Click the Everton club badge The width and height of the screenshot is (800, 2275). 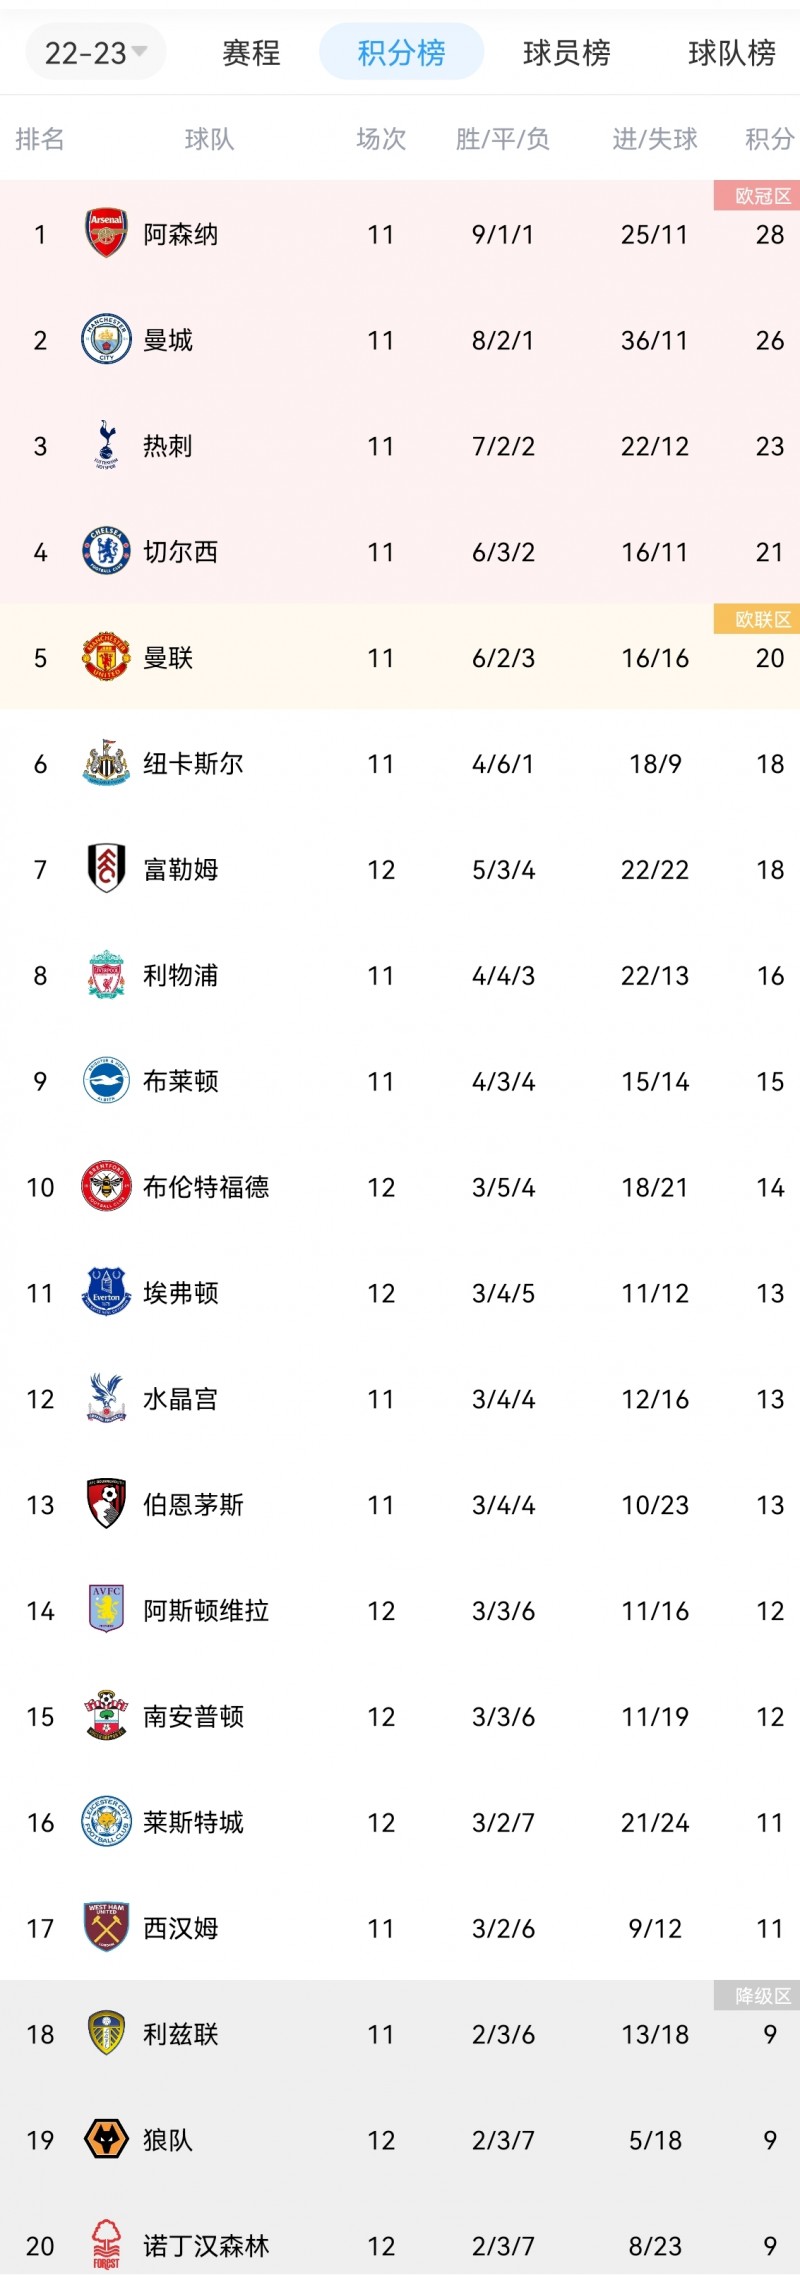(106, 1293)
